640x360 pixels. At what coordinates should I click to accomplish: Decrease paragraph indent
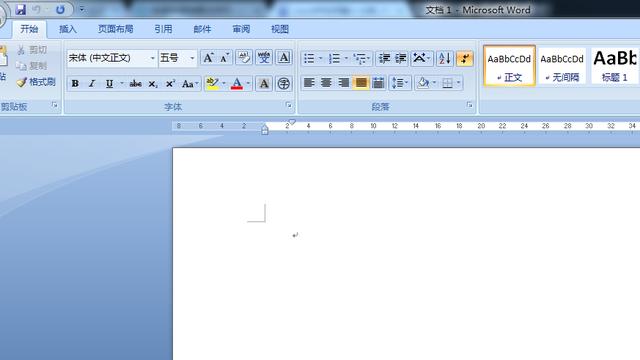coord(384,58)
